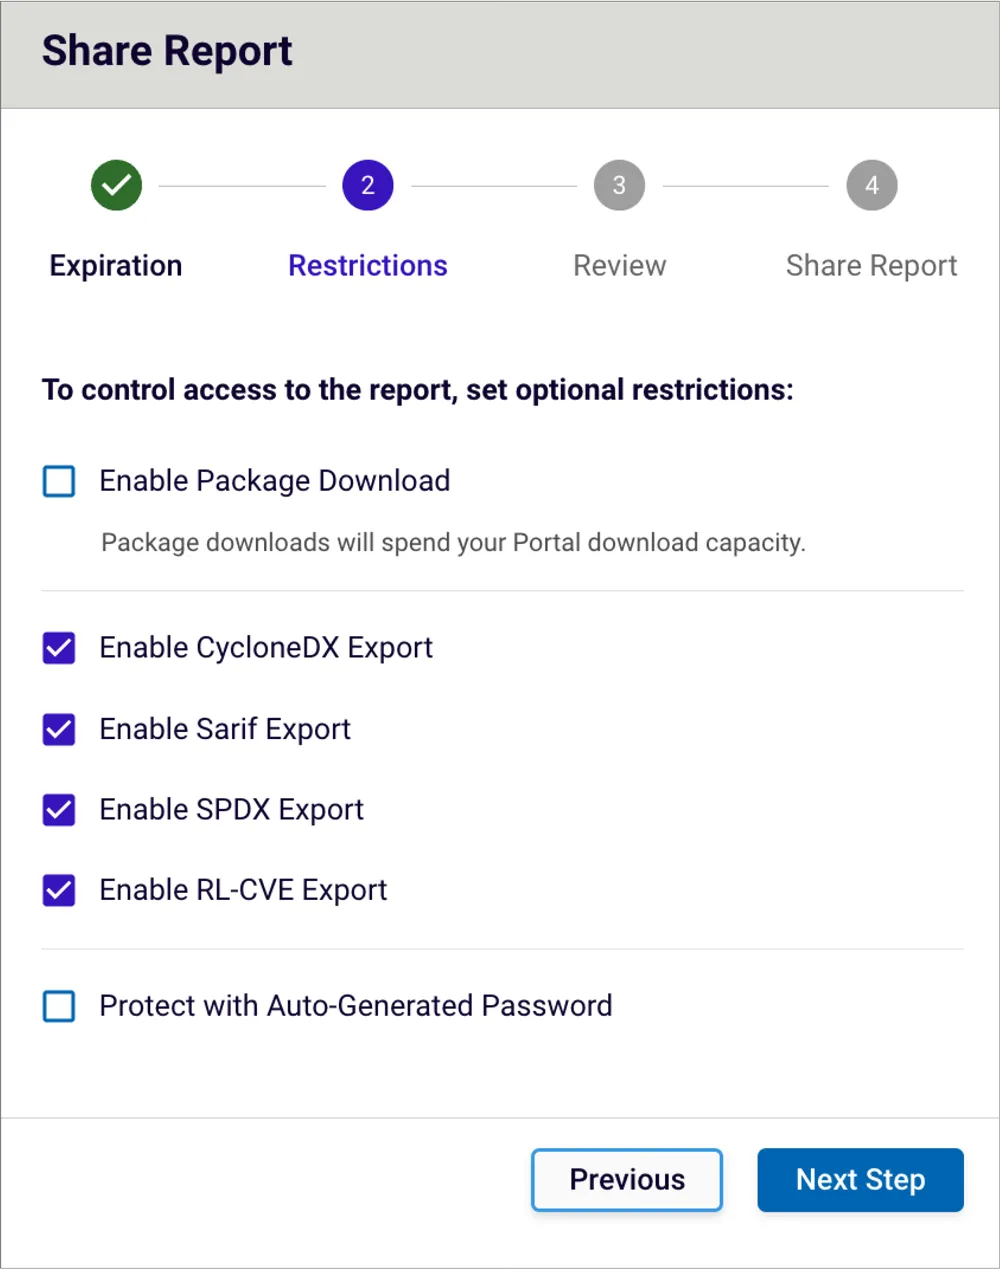Click the Restrictions step label
Image resolution: width=1000 pixels, height=1269 pixels.
pyautogui.click(x=367, y=265)
